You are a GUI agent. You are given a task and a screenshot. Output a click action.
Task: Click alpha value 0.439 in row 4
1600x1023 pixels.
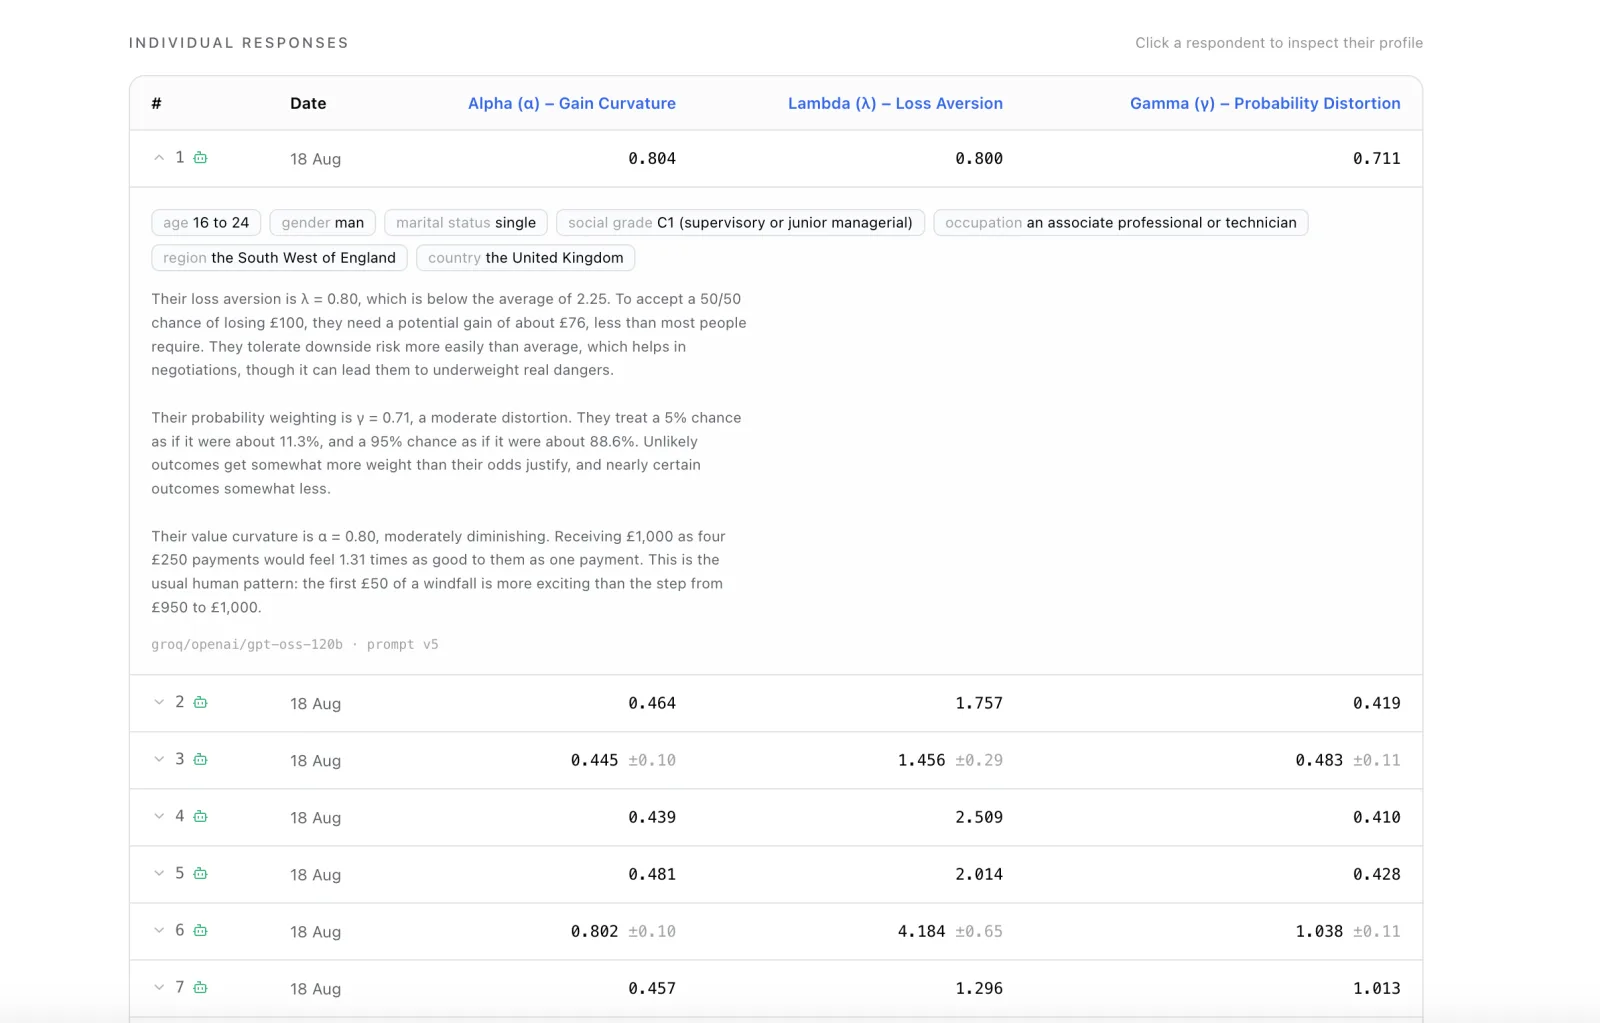pos(652,817)
